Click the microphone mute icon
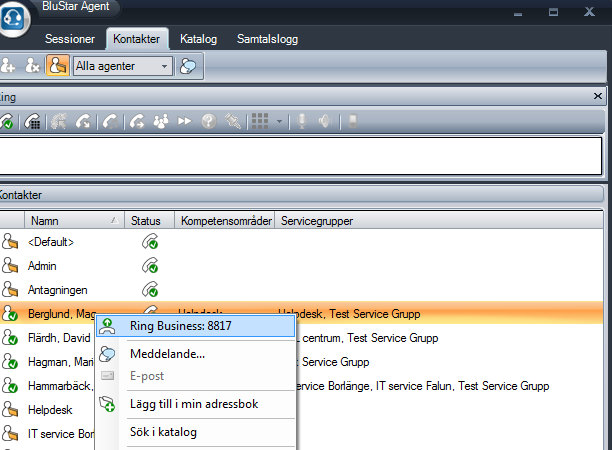 point(302,121)
